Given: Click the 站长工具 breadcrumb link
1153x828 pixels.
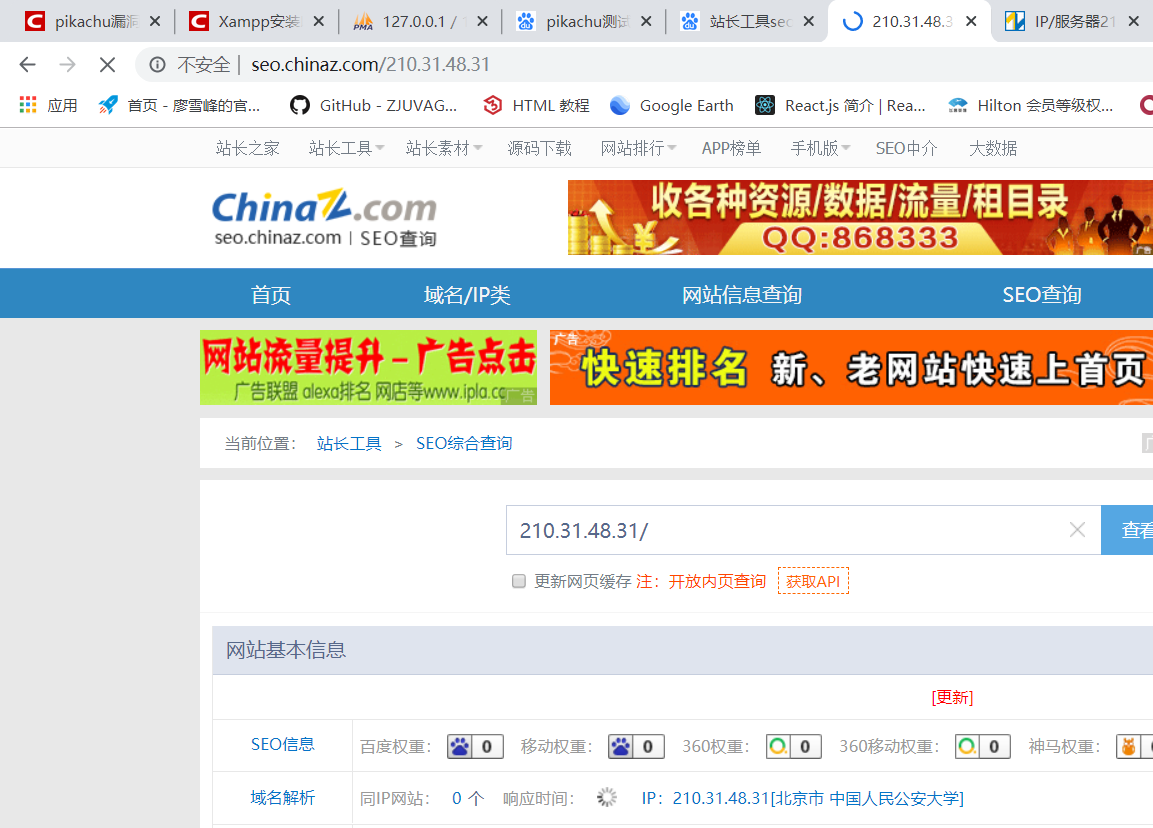Looking at the screenshot, I should point(349,443).
